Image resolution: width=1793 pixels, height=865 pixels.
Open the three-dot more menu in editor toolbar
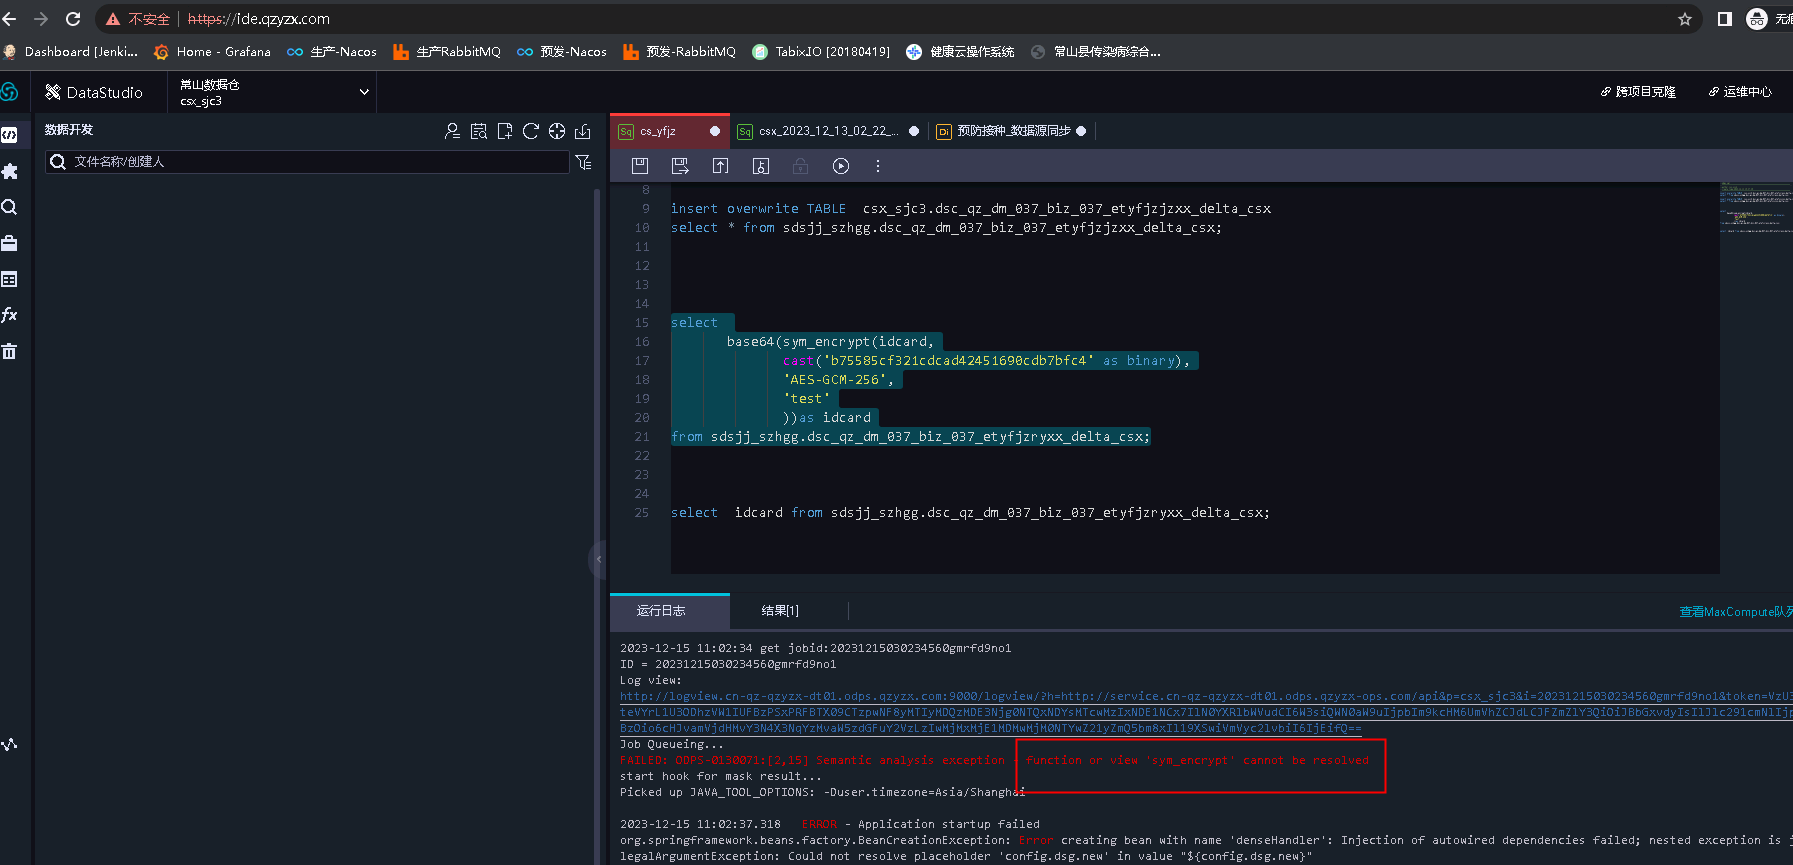[878, 166]
